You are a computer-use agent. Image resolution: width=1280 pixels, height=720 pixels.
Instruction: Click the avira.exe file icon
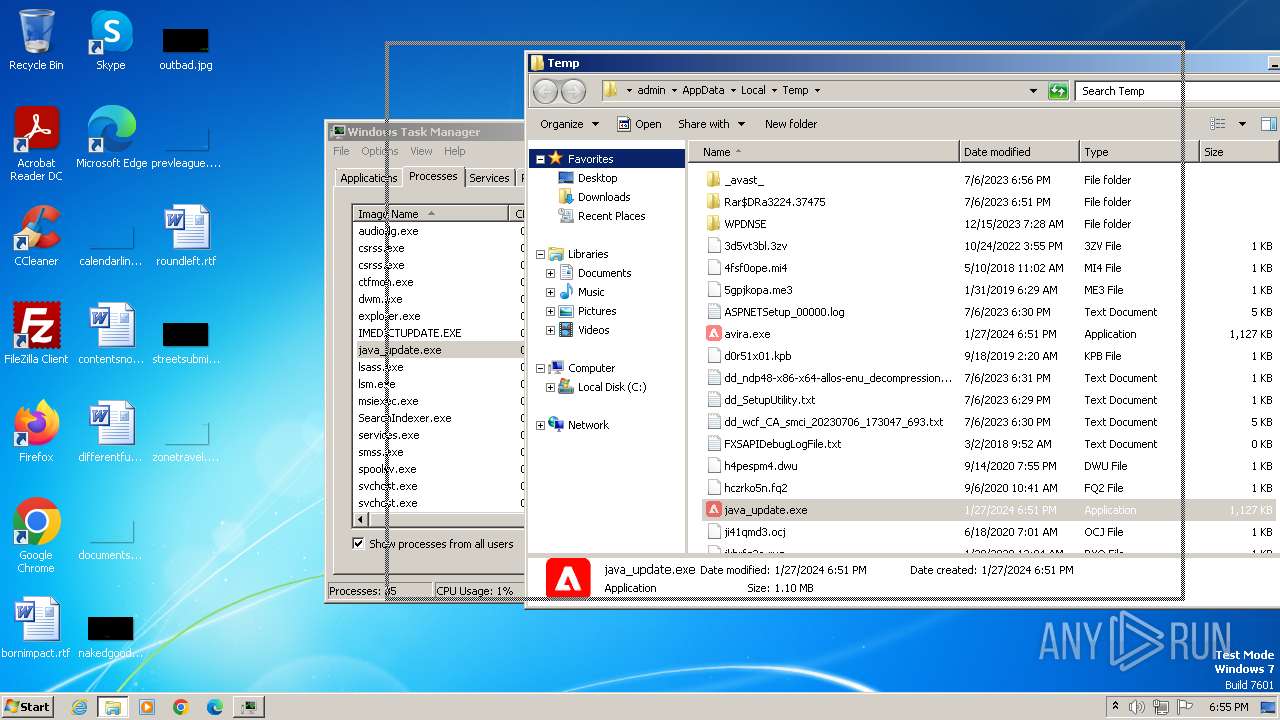tap(713, 334)
